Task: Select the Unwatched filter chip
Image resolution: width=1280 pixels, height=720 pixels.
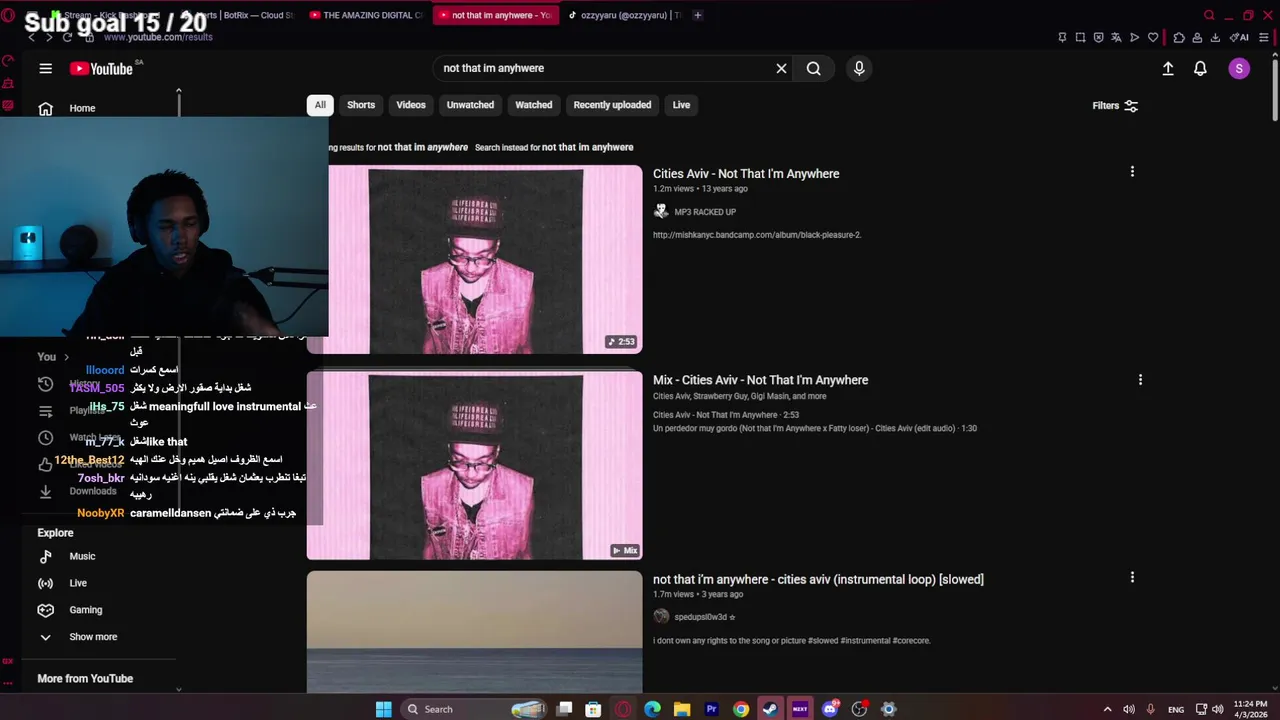Action: [470, 105]
